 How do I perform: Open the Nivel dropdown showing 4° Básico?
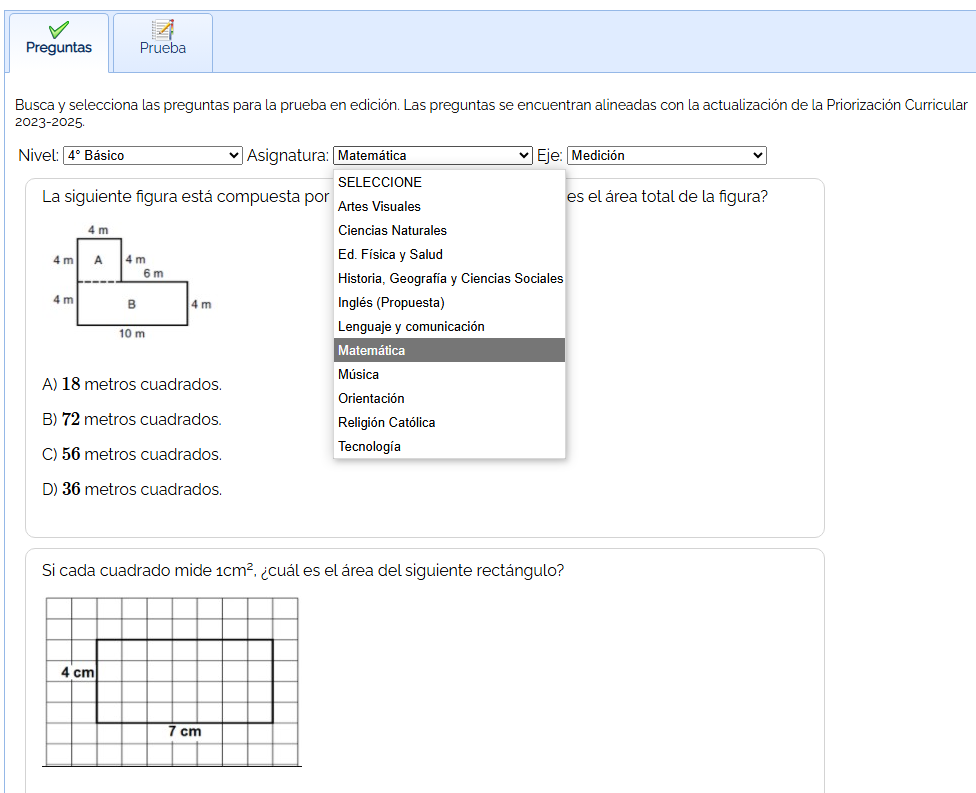[x=152, y=156]
